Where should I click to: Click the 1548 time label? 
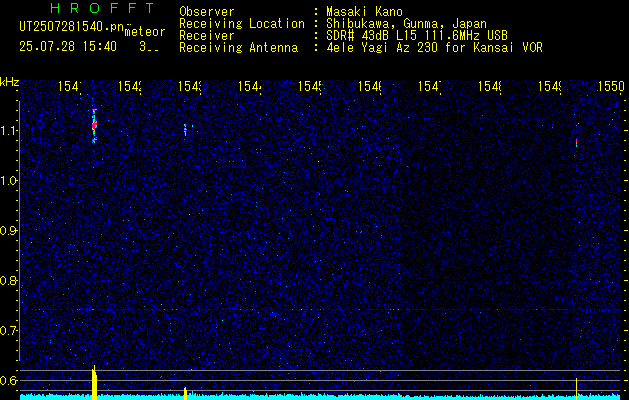pyautogui.click(x=490, y=86)
